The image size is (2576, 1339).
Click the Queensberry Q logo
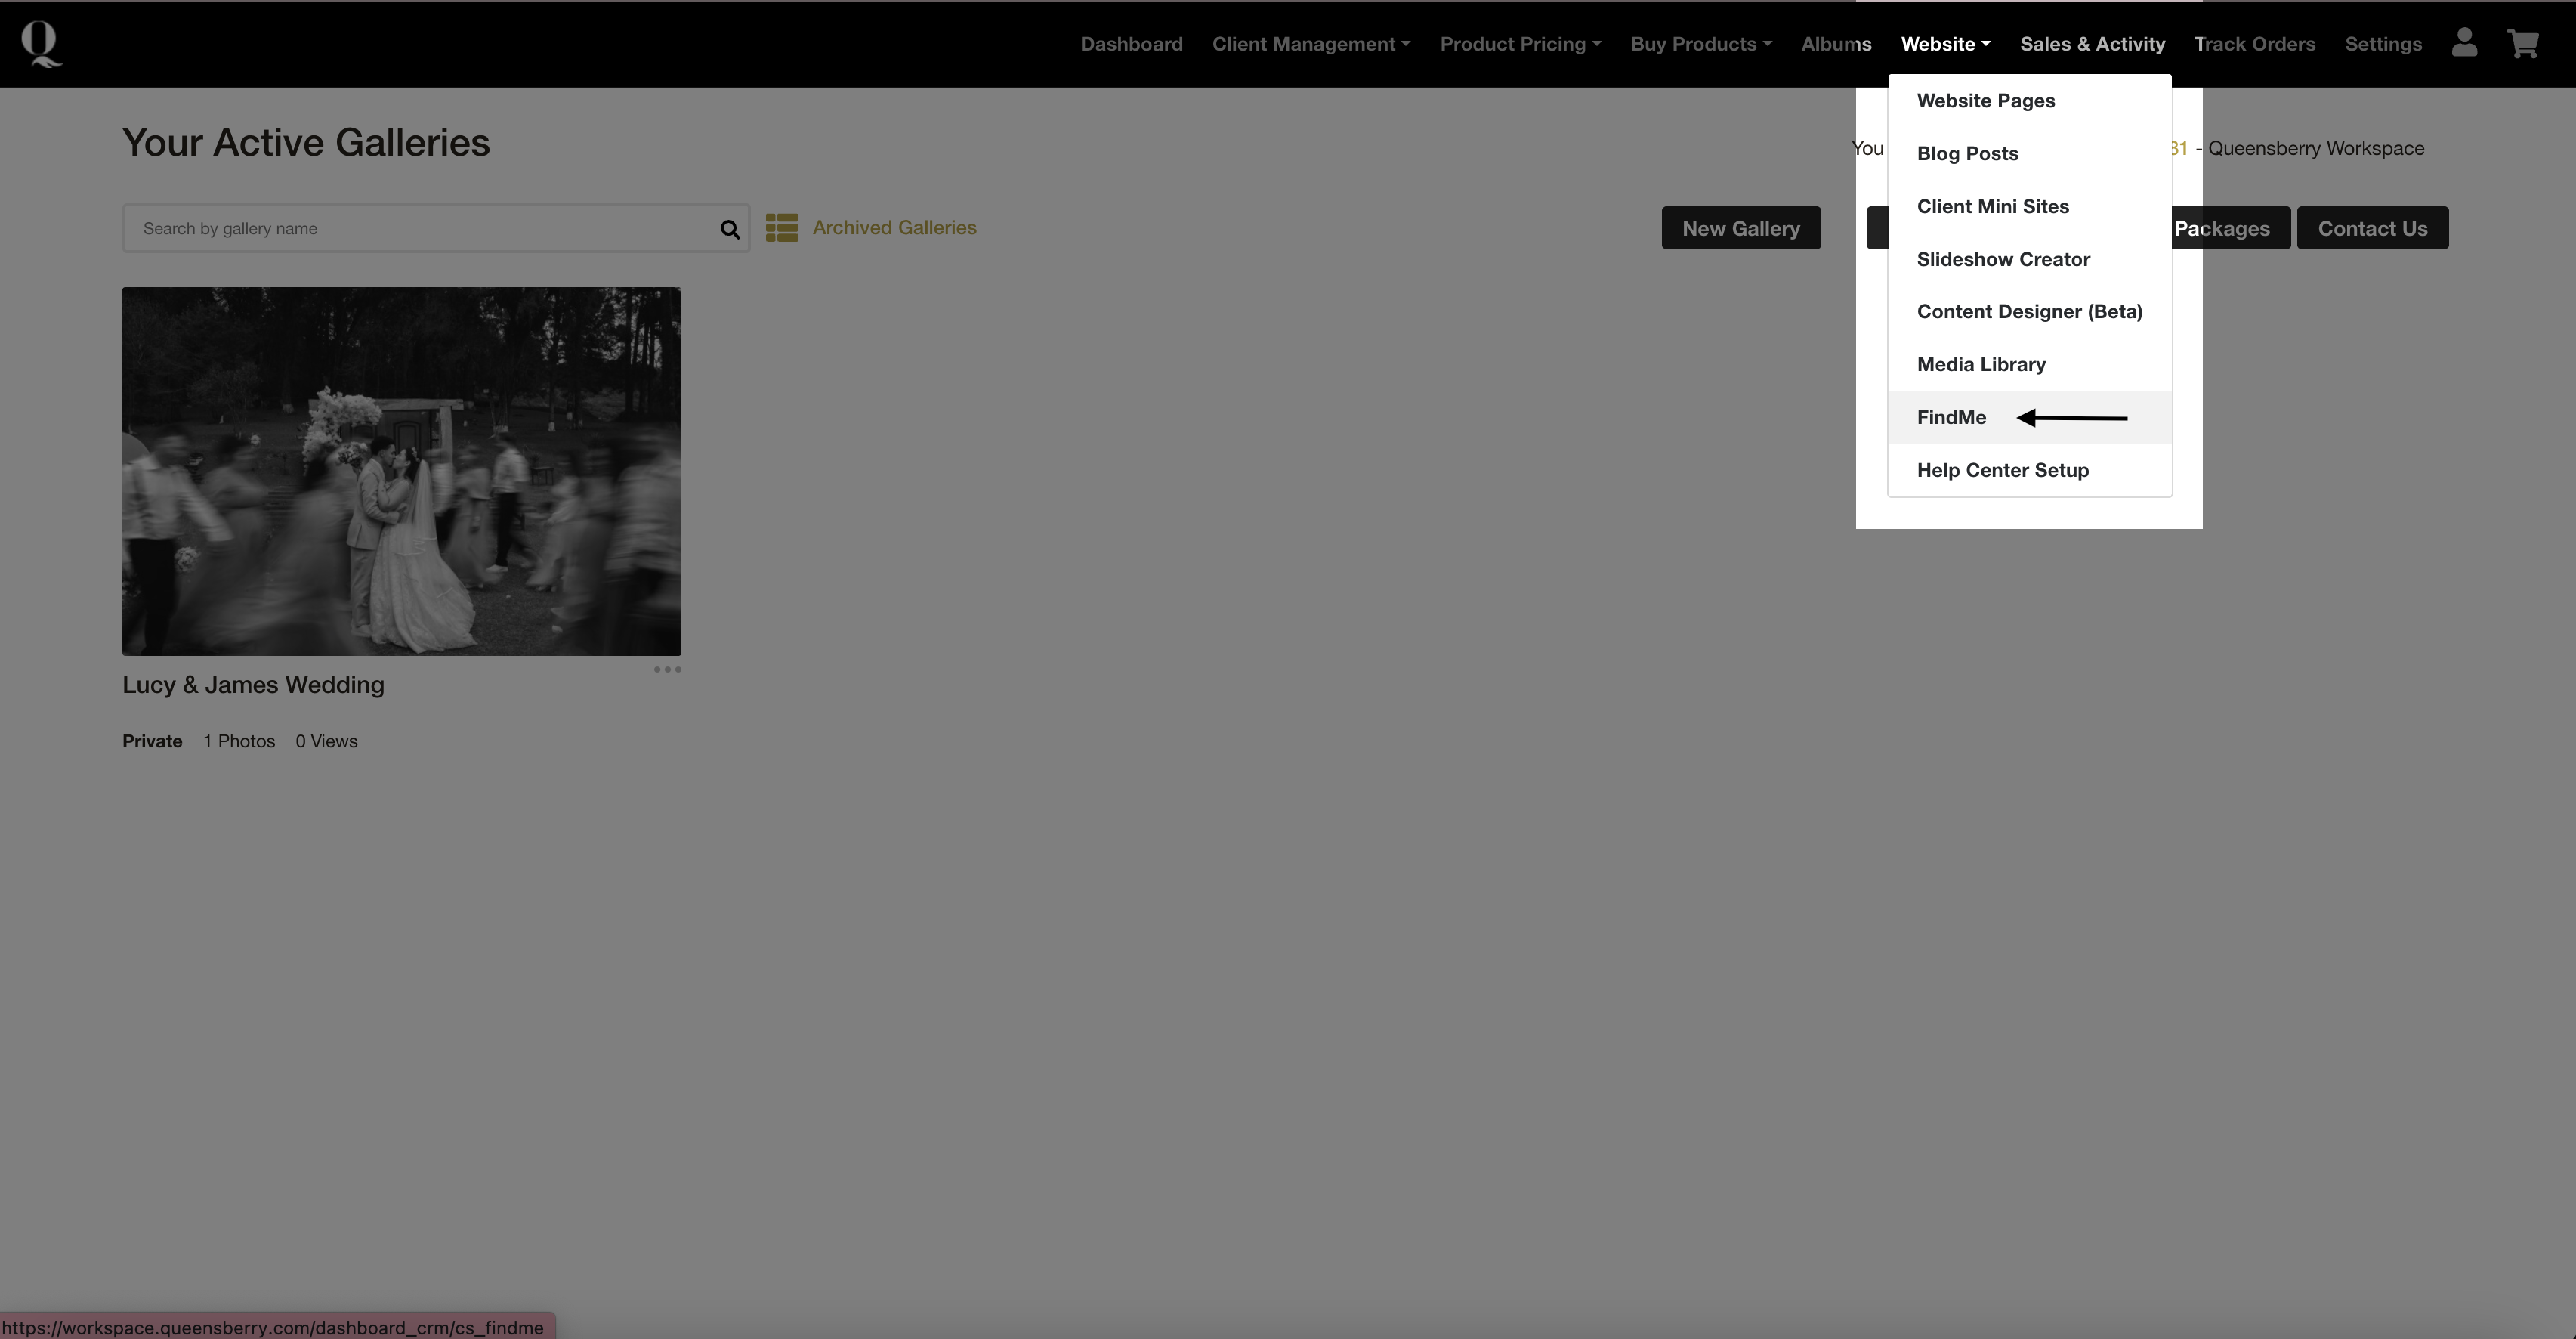coord(41,44)
